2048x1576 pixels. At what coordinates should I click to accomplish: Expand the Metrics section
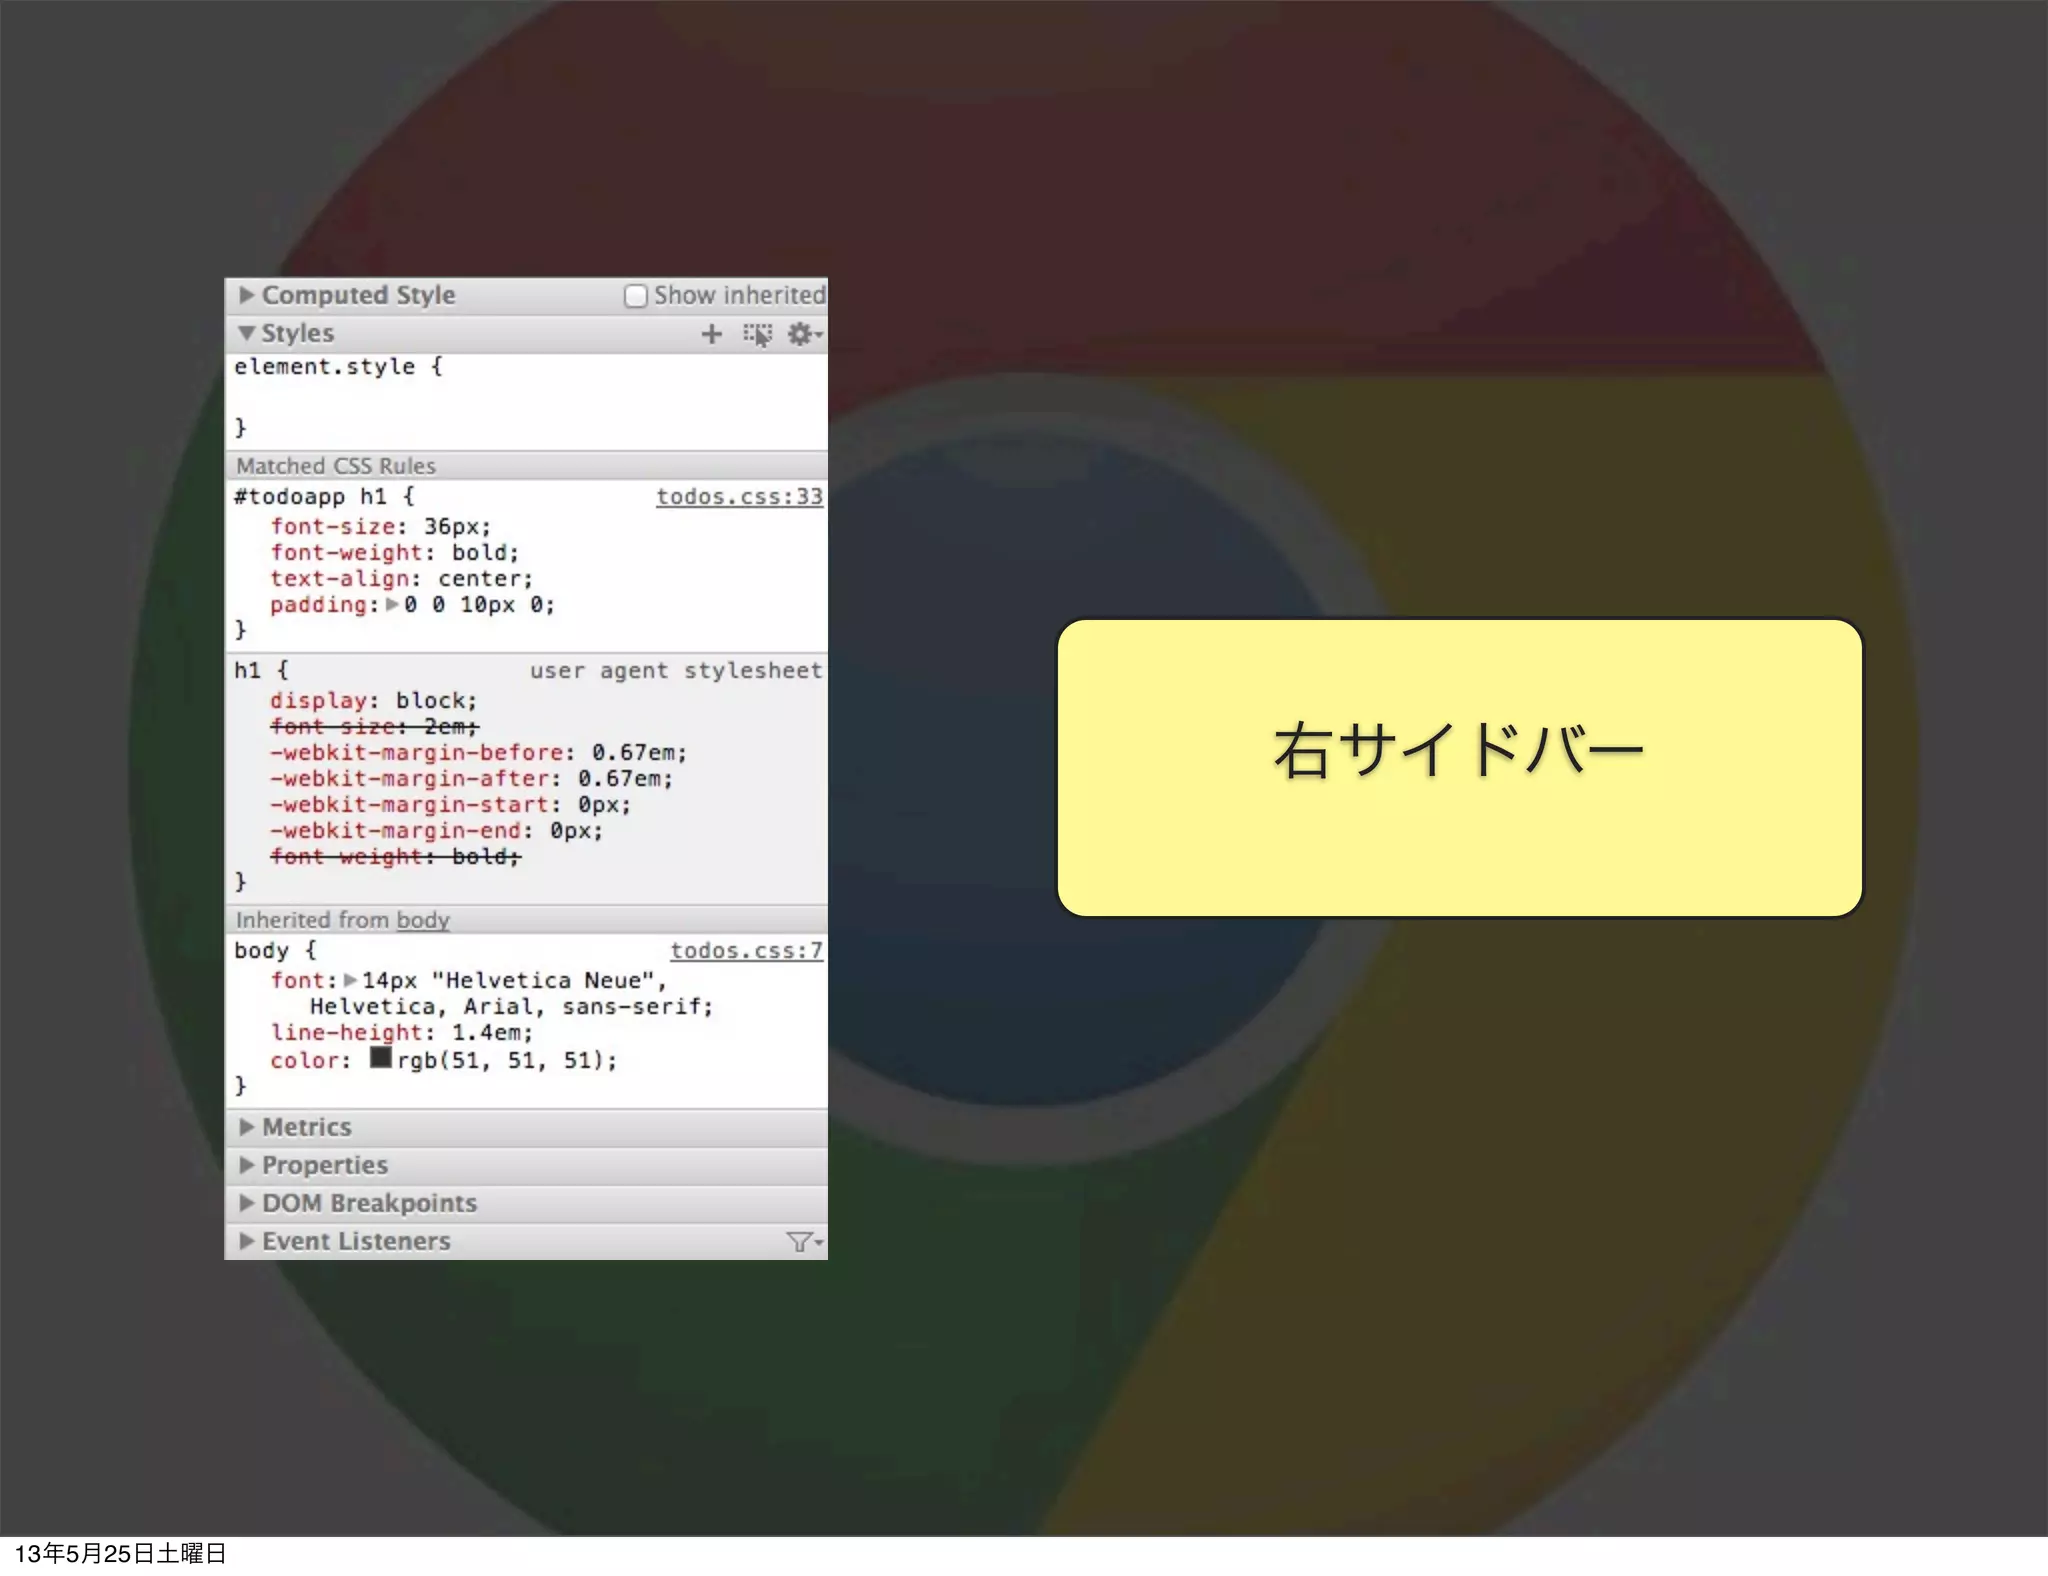246,1127
